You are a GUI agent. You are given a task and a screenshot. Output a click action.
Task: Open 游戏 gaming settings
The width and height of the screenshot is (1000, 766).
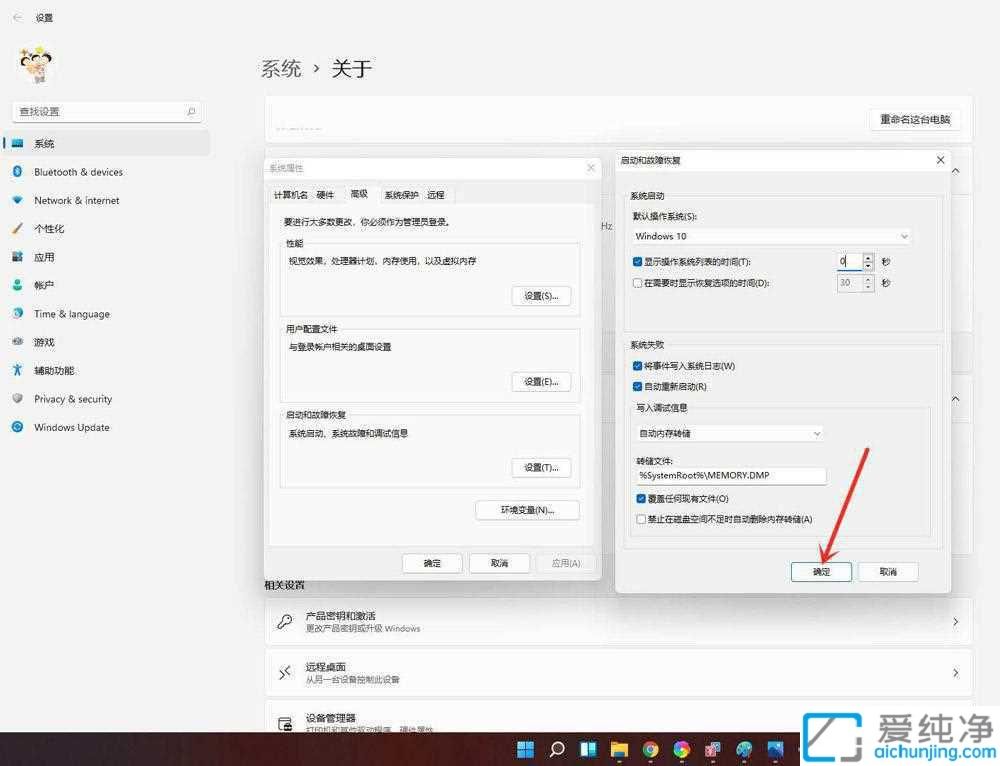pos(107,342)
